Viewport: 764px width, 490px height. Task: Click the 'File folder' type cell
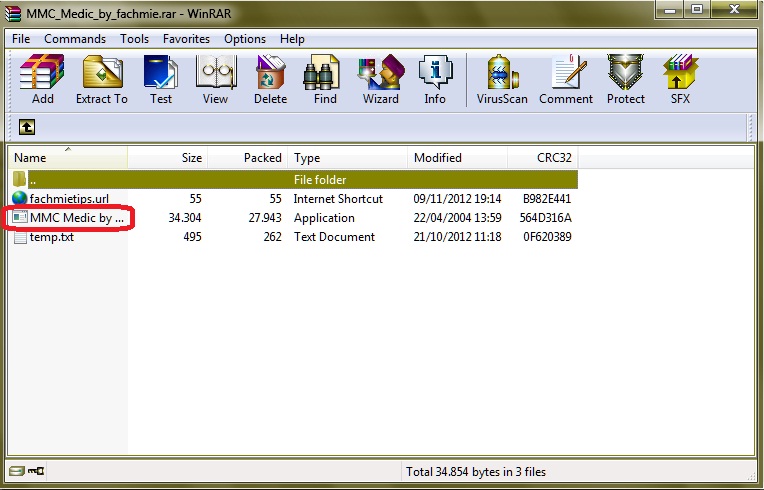click(320, 180)
